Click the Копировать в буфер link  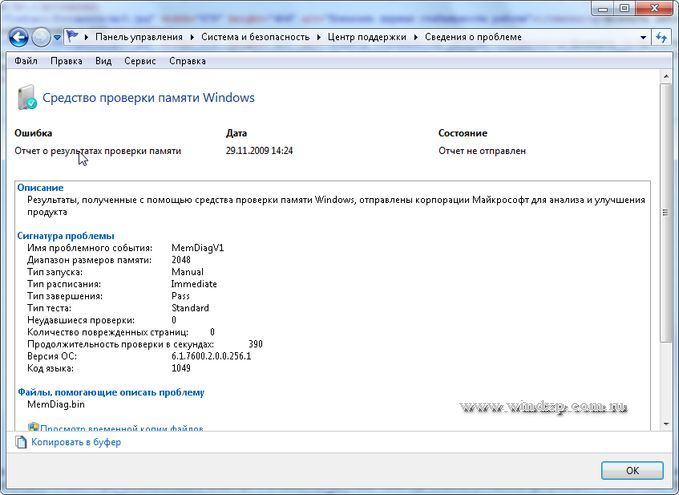(x=76, y=442)
